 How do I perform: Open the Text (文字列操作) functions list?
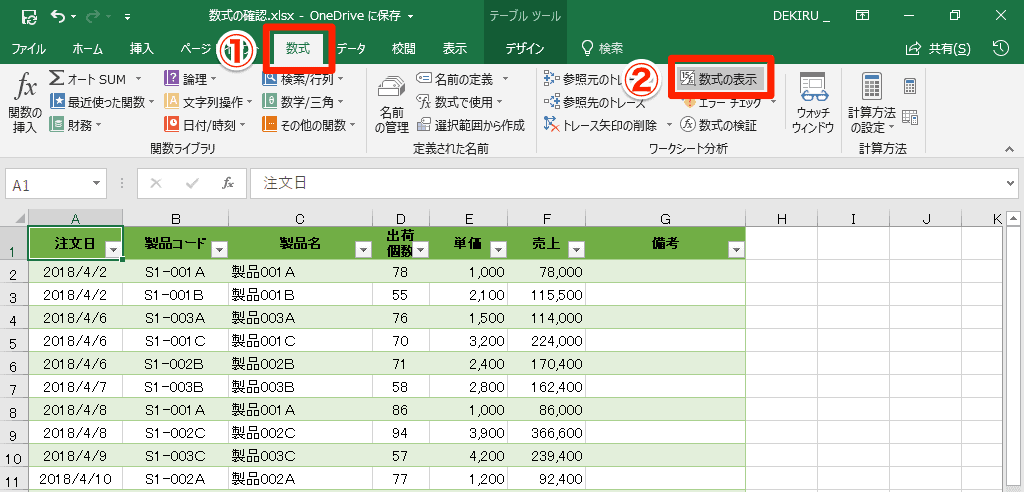[x=208, y=102]
